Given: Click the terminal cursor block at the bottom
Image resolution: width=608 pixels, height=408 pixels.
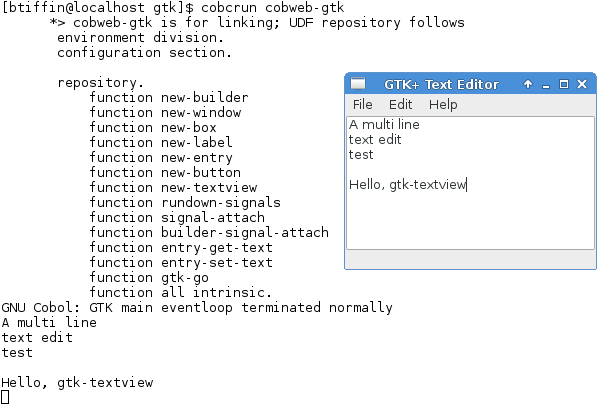Looking at the screenshot, I should (x=5, y=397).
